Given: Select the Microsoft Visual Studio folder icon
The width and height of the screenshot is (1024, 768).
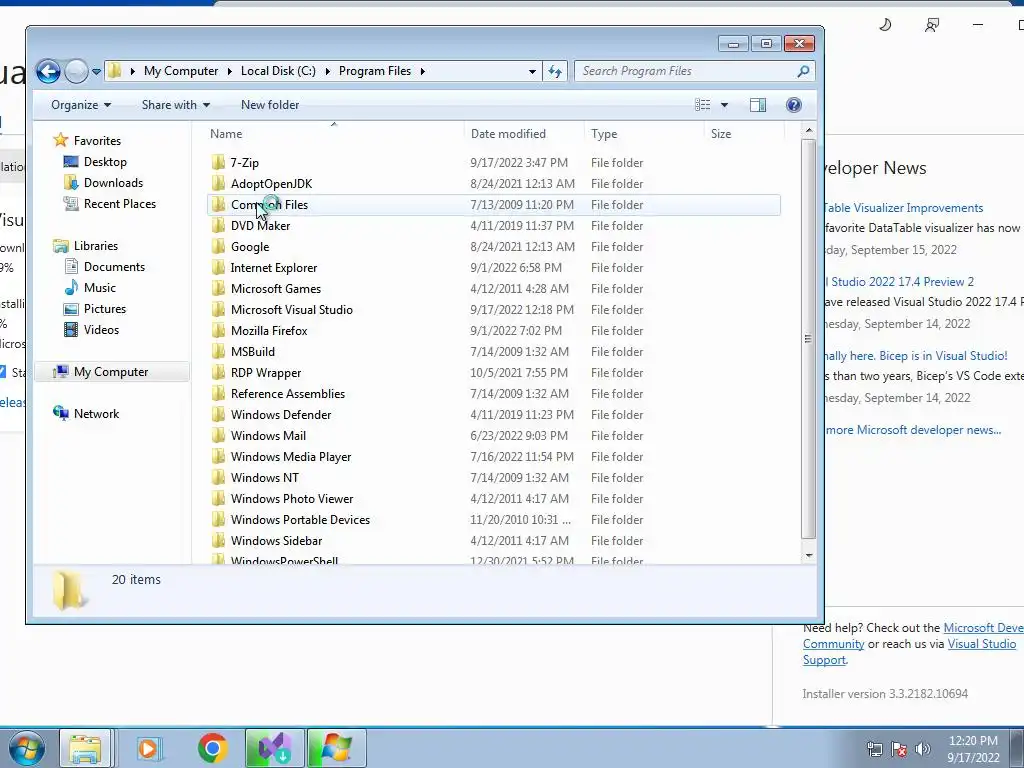Looking at the screenshot, I should [x=219, y=309].
